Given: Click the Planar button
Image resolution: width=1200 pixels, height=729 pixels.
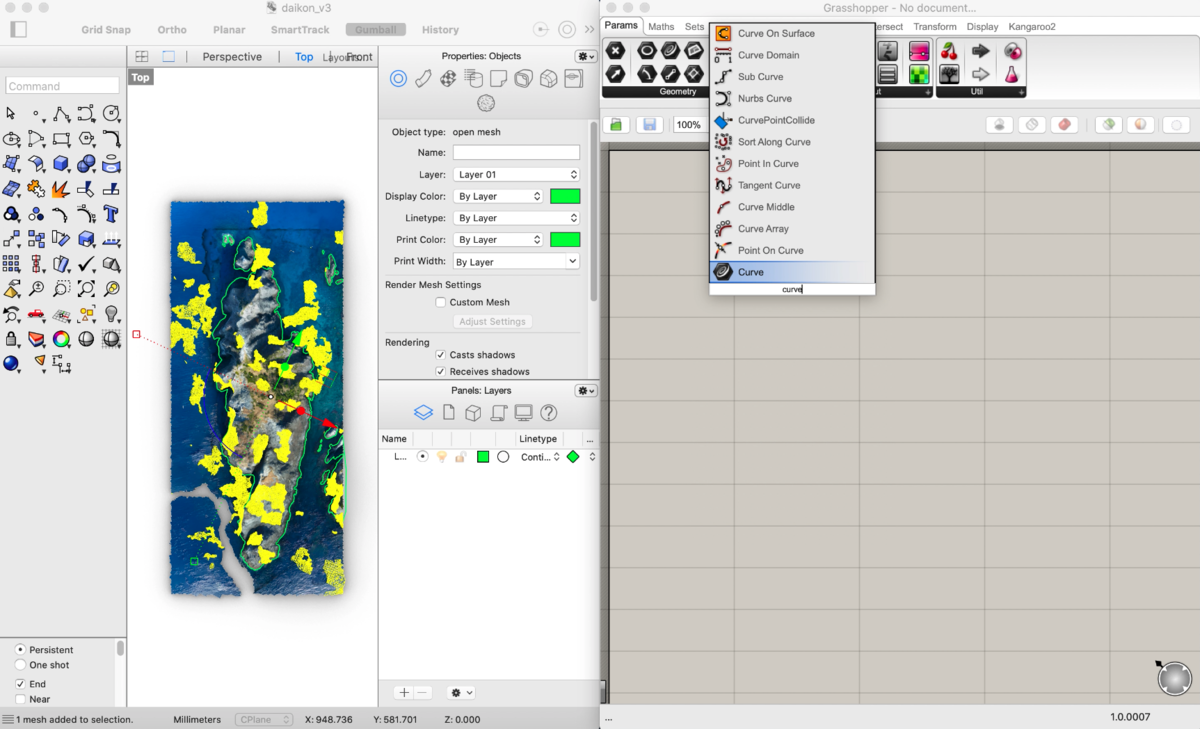Looking at the screenshot, I should coord(230,30).
